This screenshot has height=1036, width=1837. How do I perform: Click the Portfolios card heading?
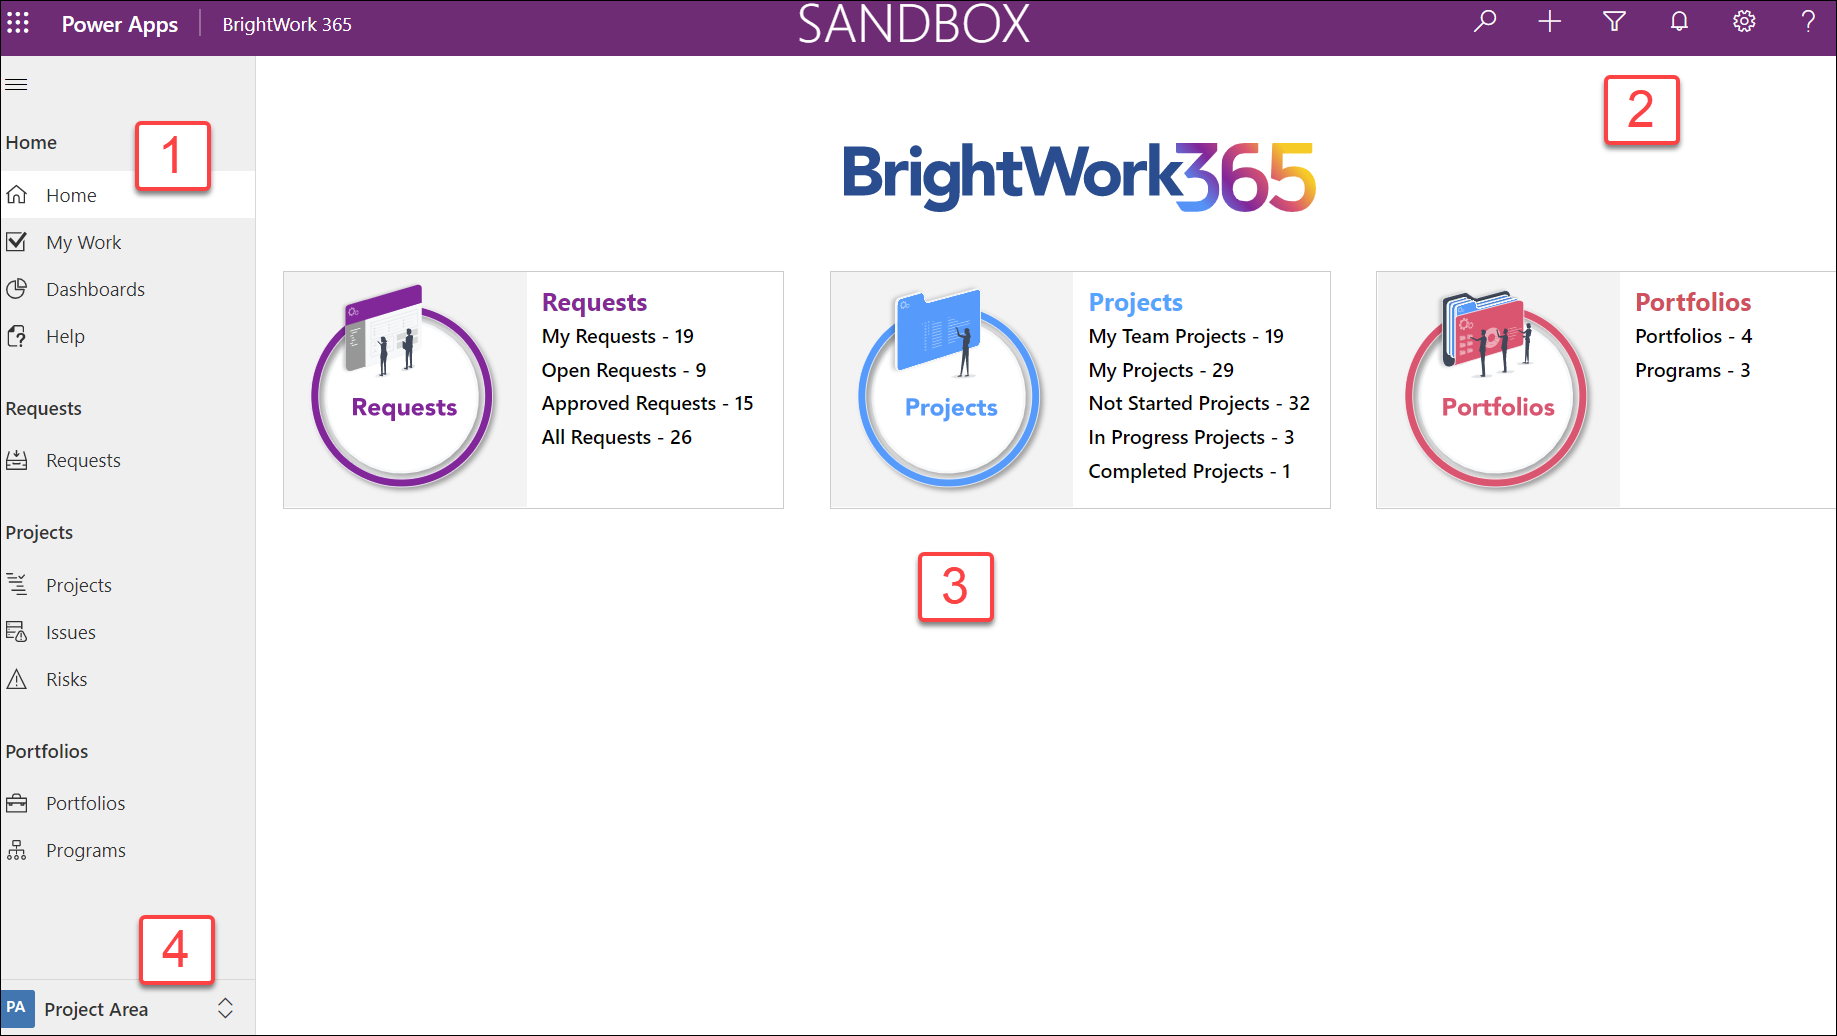coord(1692,302)
